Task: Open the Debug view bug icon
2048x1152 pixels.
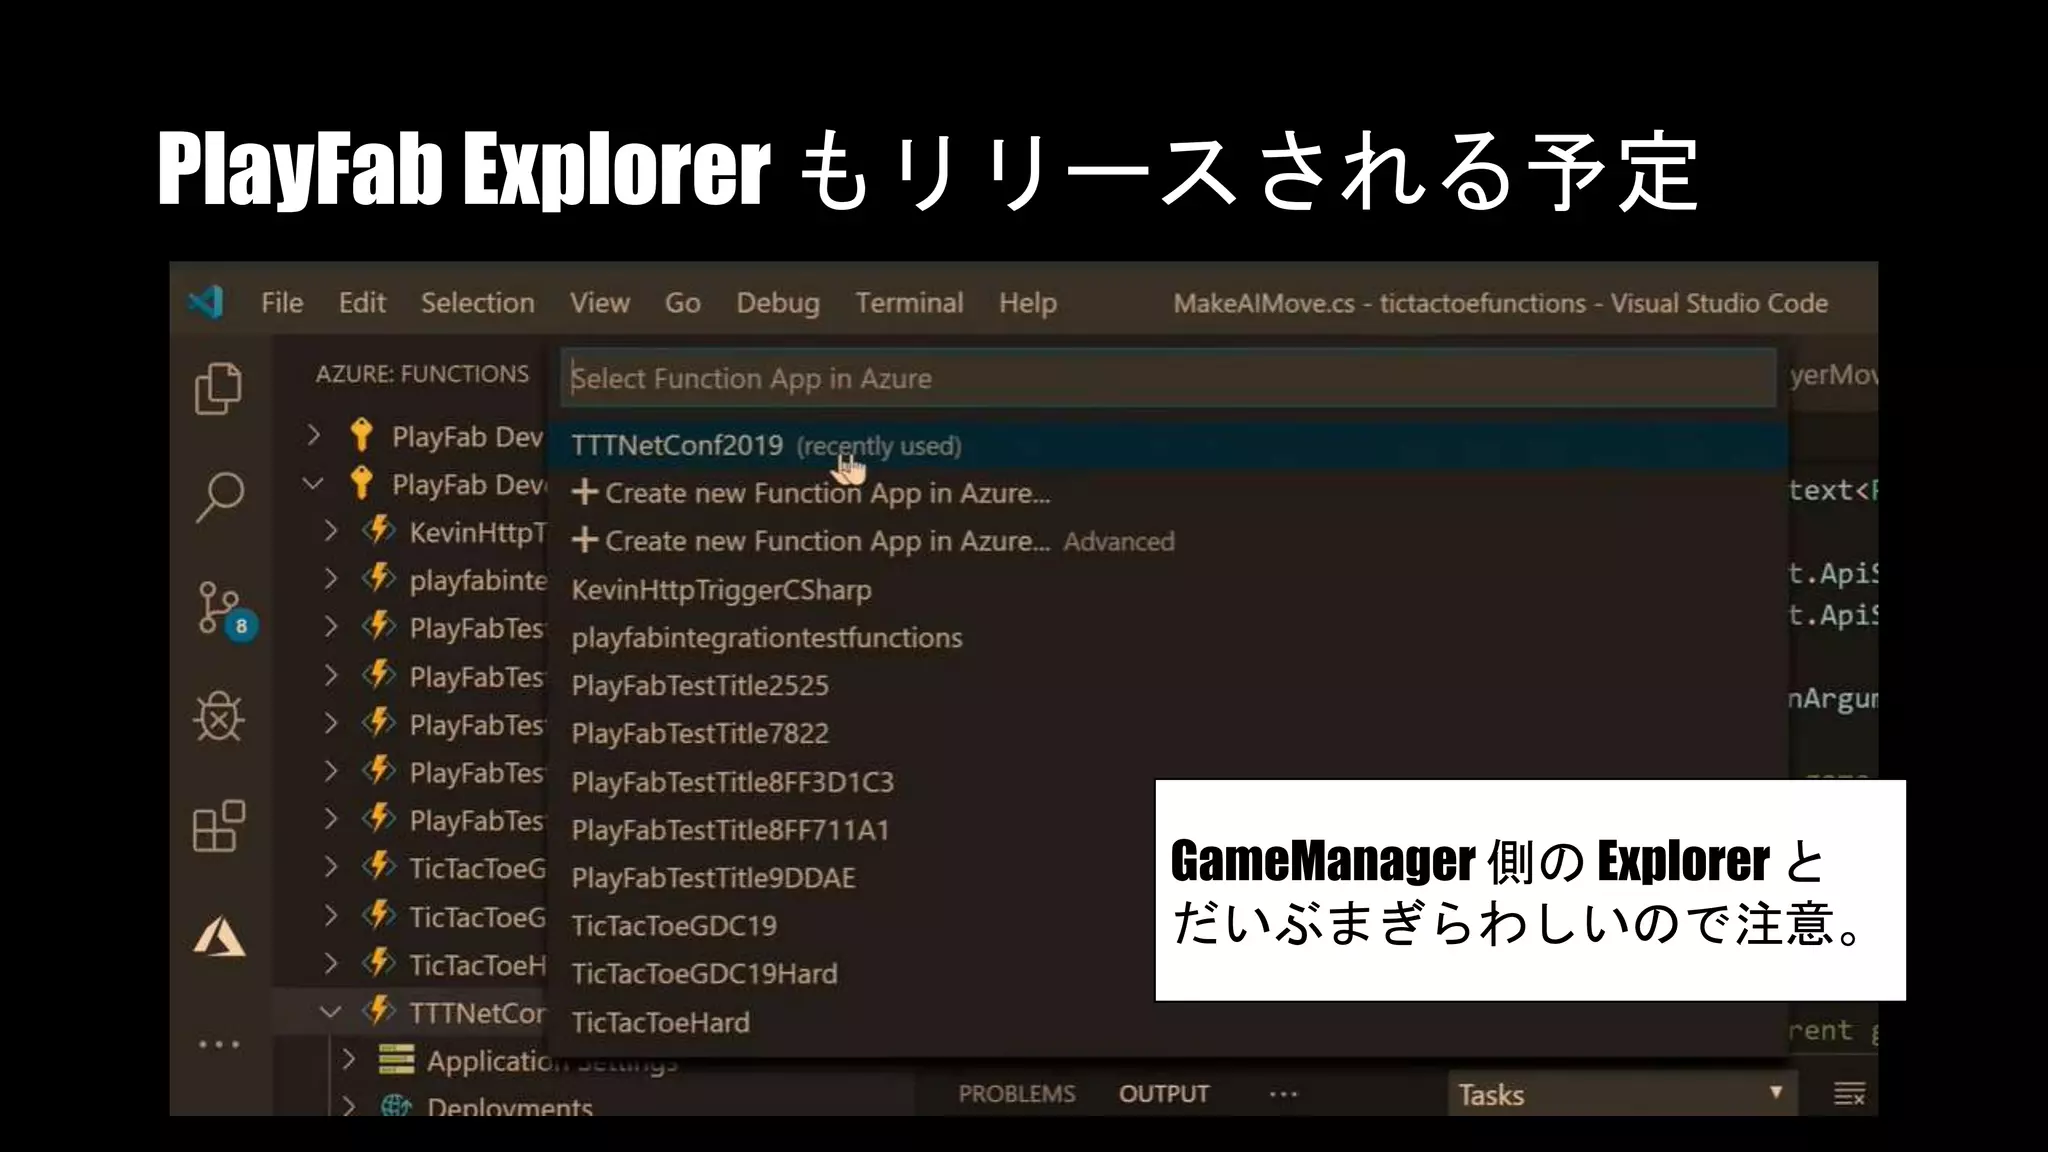Action: pyautogui.click(x=219, y=716)
